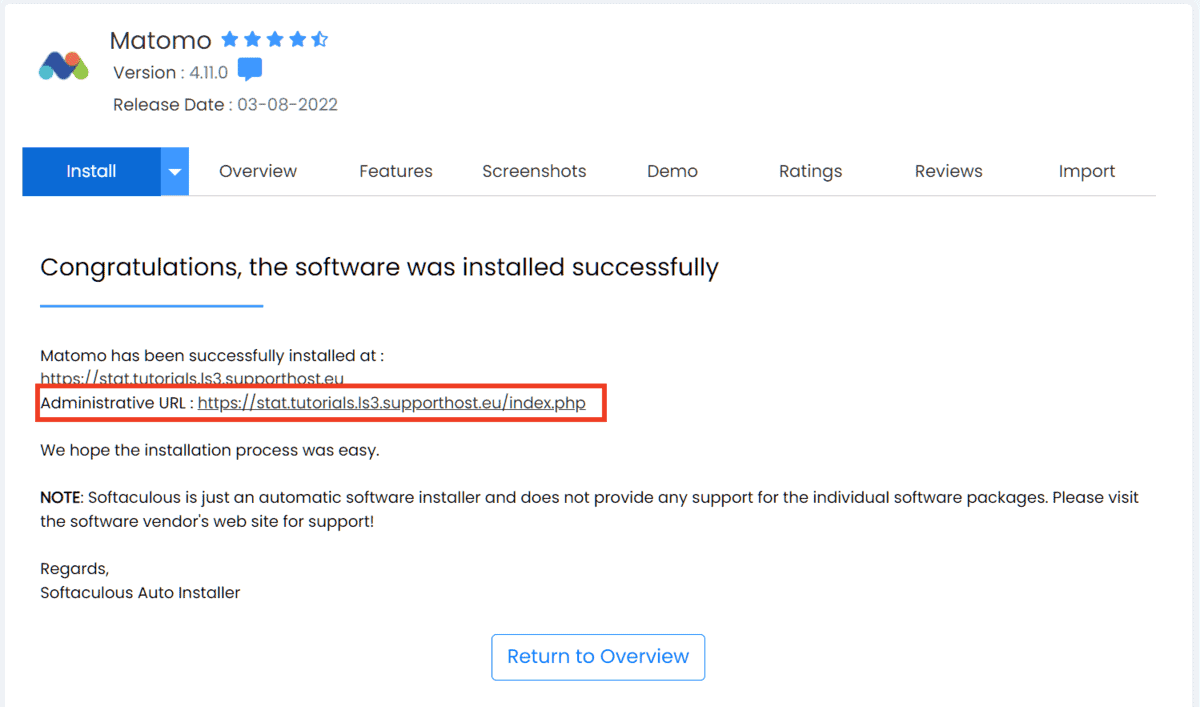Switch to the Import tab
The image size is (1200, 707).
point(1087,171)
